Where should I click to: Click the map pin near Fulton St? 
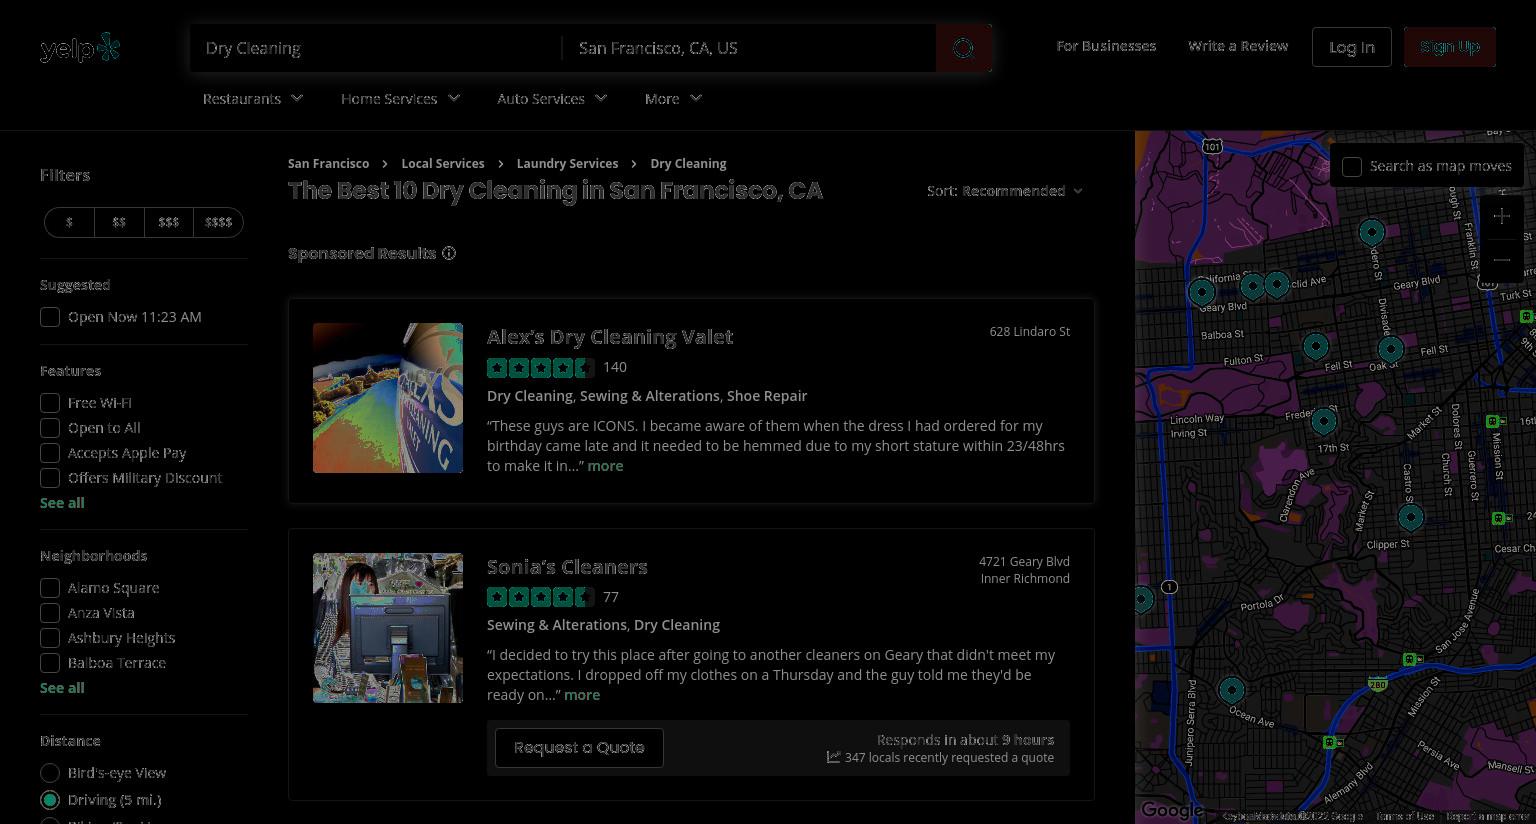[1316, 346]
